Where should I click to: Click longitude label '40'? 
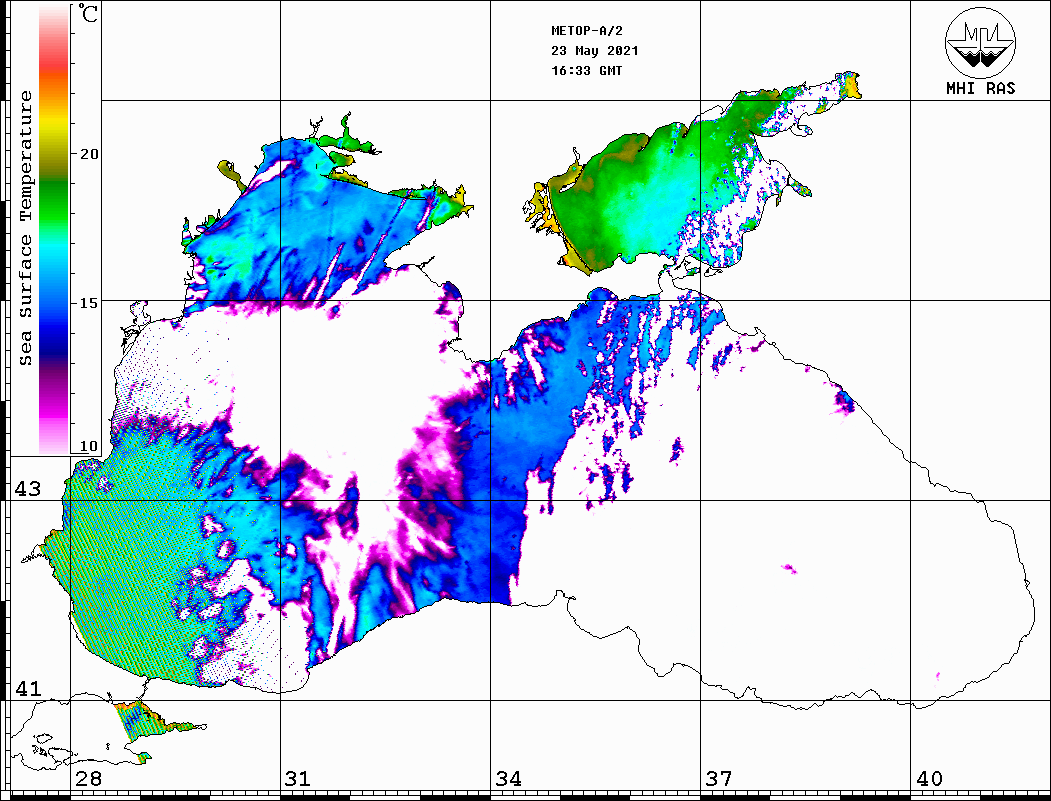(x=929, y=779)
